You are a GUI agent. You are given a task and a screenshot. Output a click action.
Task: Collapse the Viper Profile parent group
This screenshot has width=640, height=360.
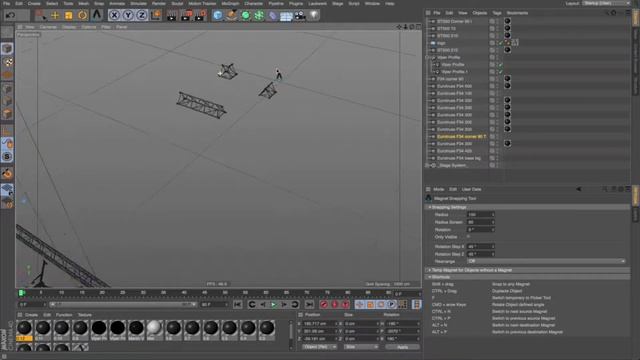point(427,58)
